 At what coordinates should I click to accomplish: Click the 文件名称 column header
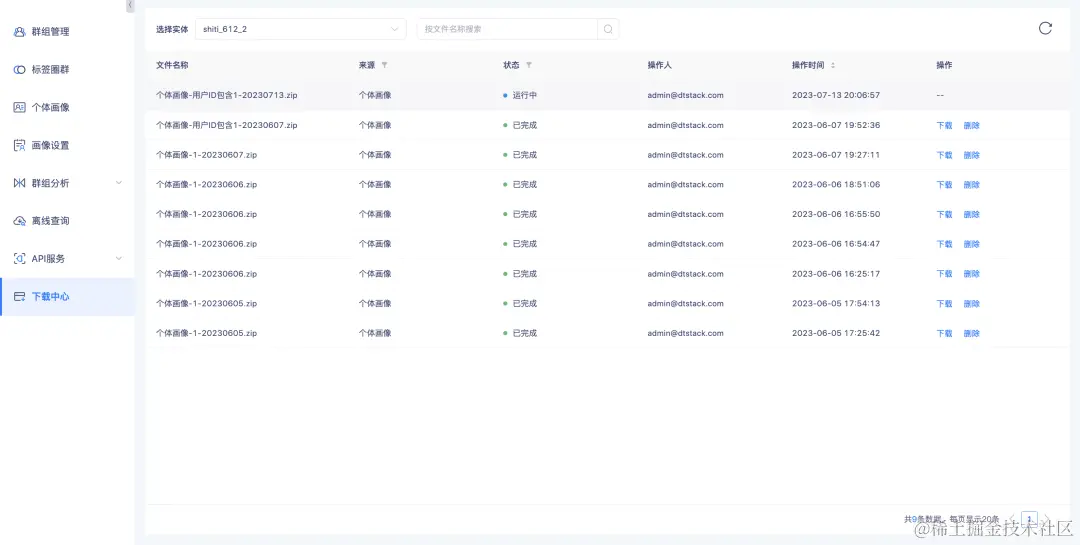point(172,65)
